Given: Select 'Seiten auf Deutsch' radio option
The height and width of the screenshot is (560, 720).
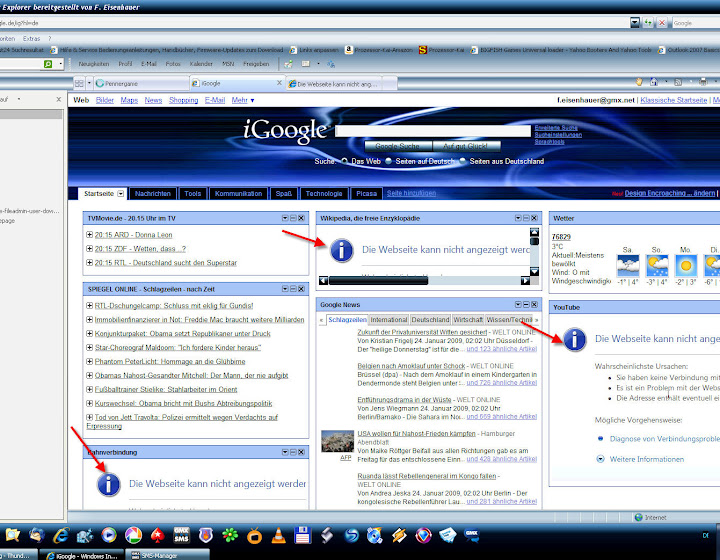Looking at the screenshot, I should point(388,161).
